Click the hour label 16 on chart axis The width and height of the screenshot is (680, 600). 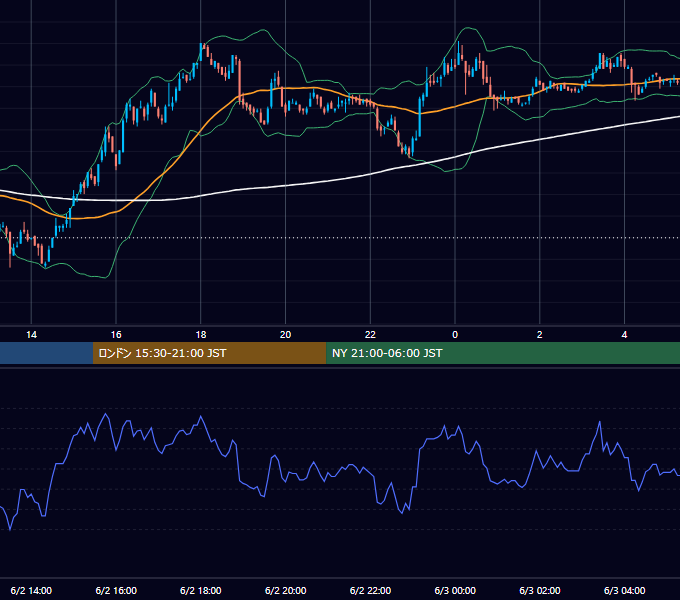(116, 335)
